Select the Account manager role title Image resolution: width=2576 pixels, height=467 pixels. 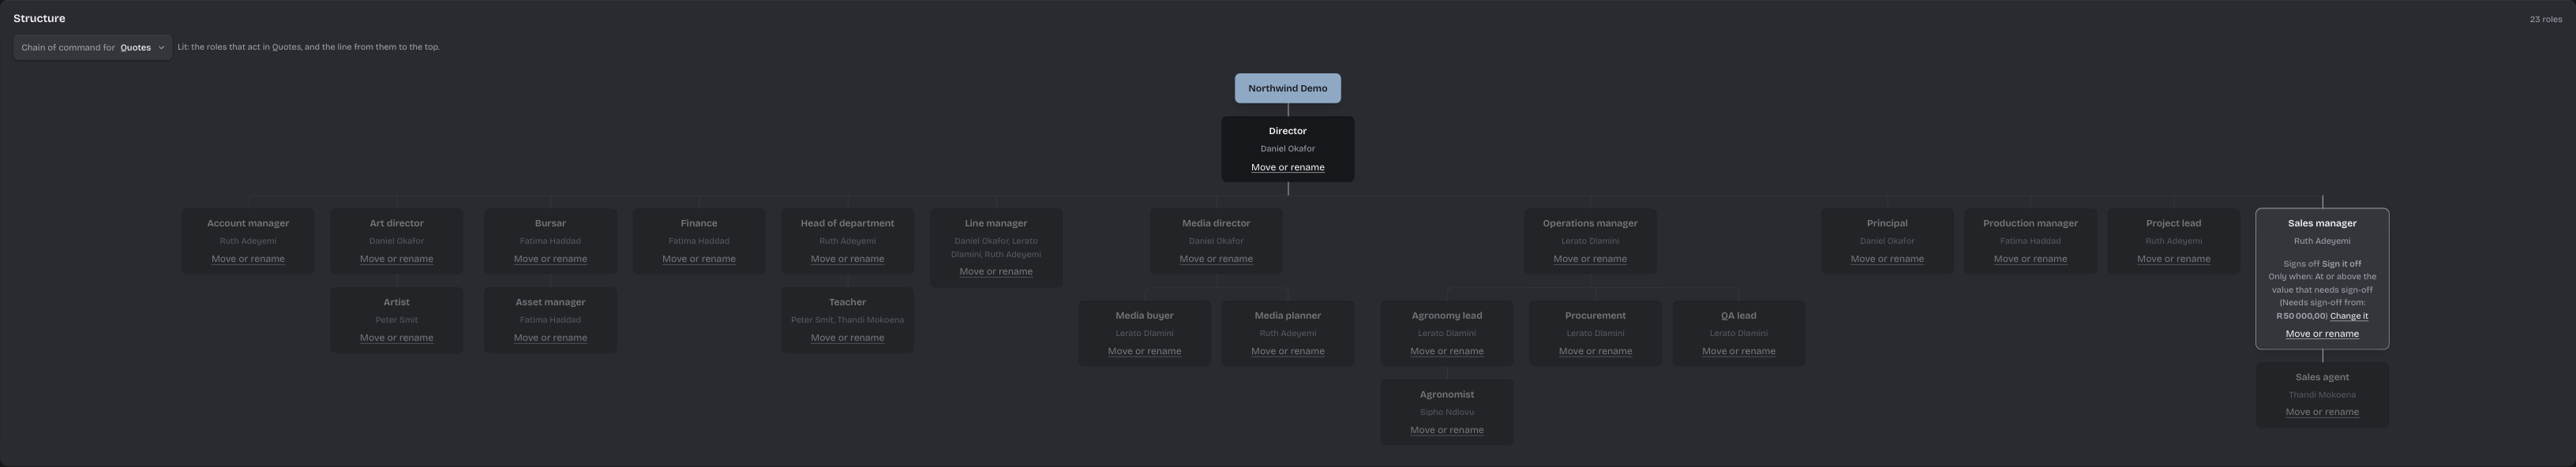[248, 223]
